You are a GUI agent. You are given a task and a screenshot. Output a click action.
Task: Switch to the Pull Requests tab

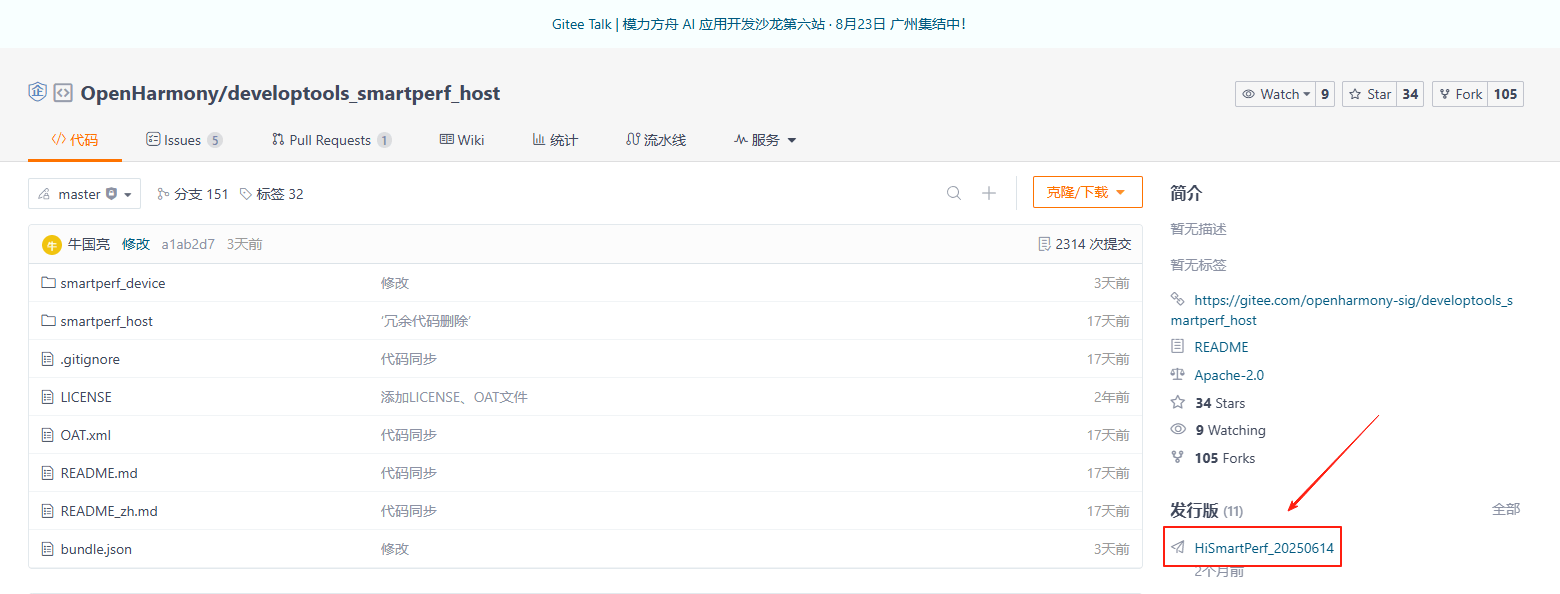tap(331, 140)
